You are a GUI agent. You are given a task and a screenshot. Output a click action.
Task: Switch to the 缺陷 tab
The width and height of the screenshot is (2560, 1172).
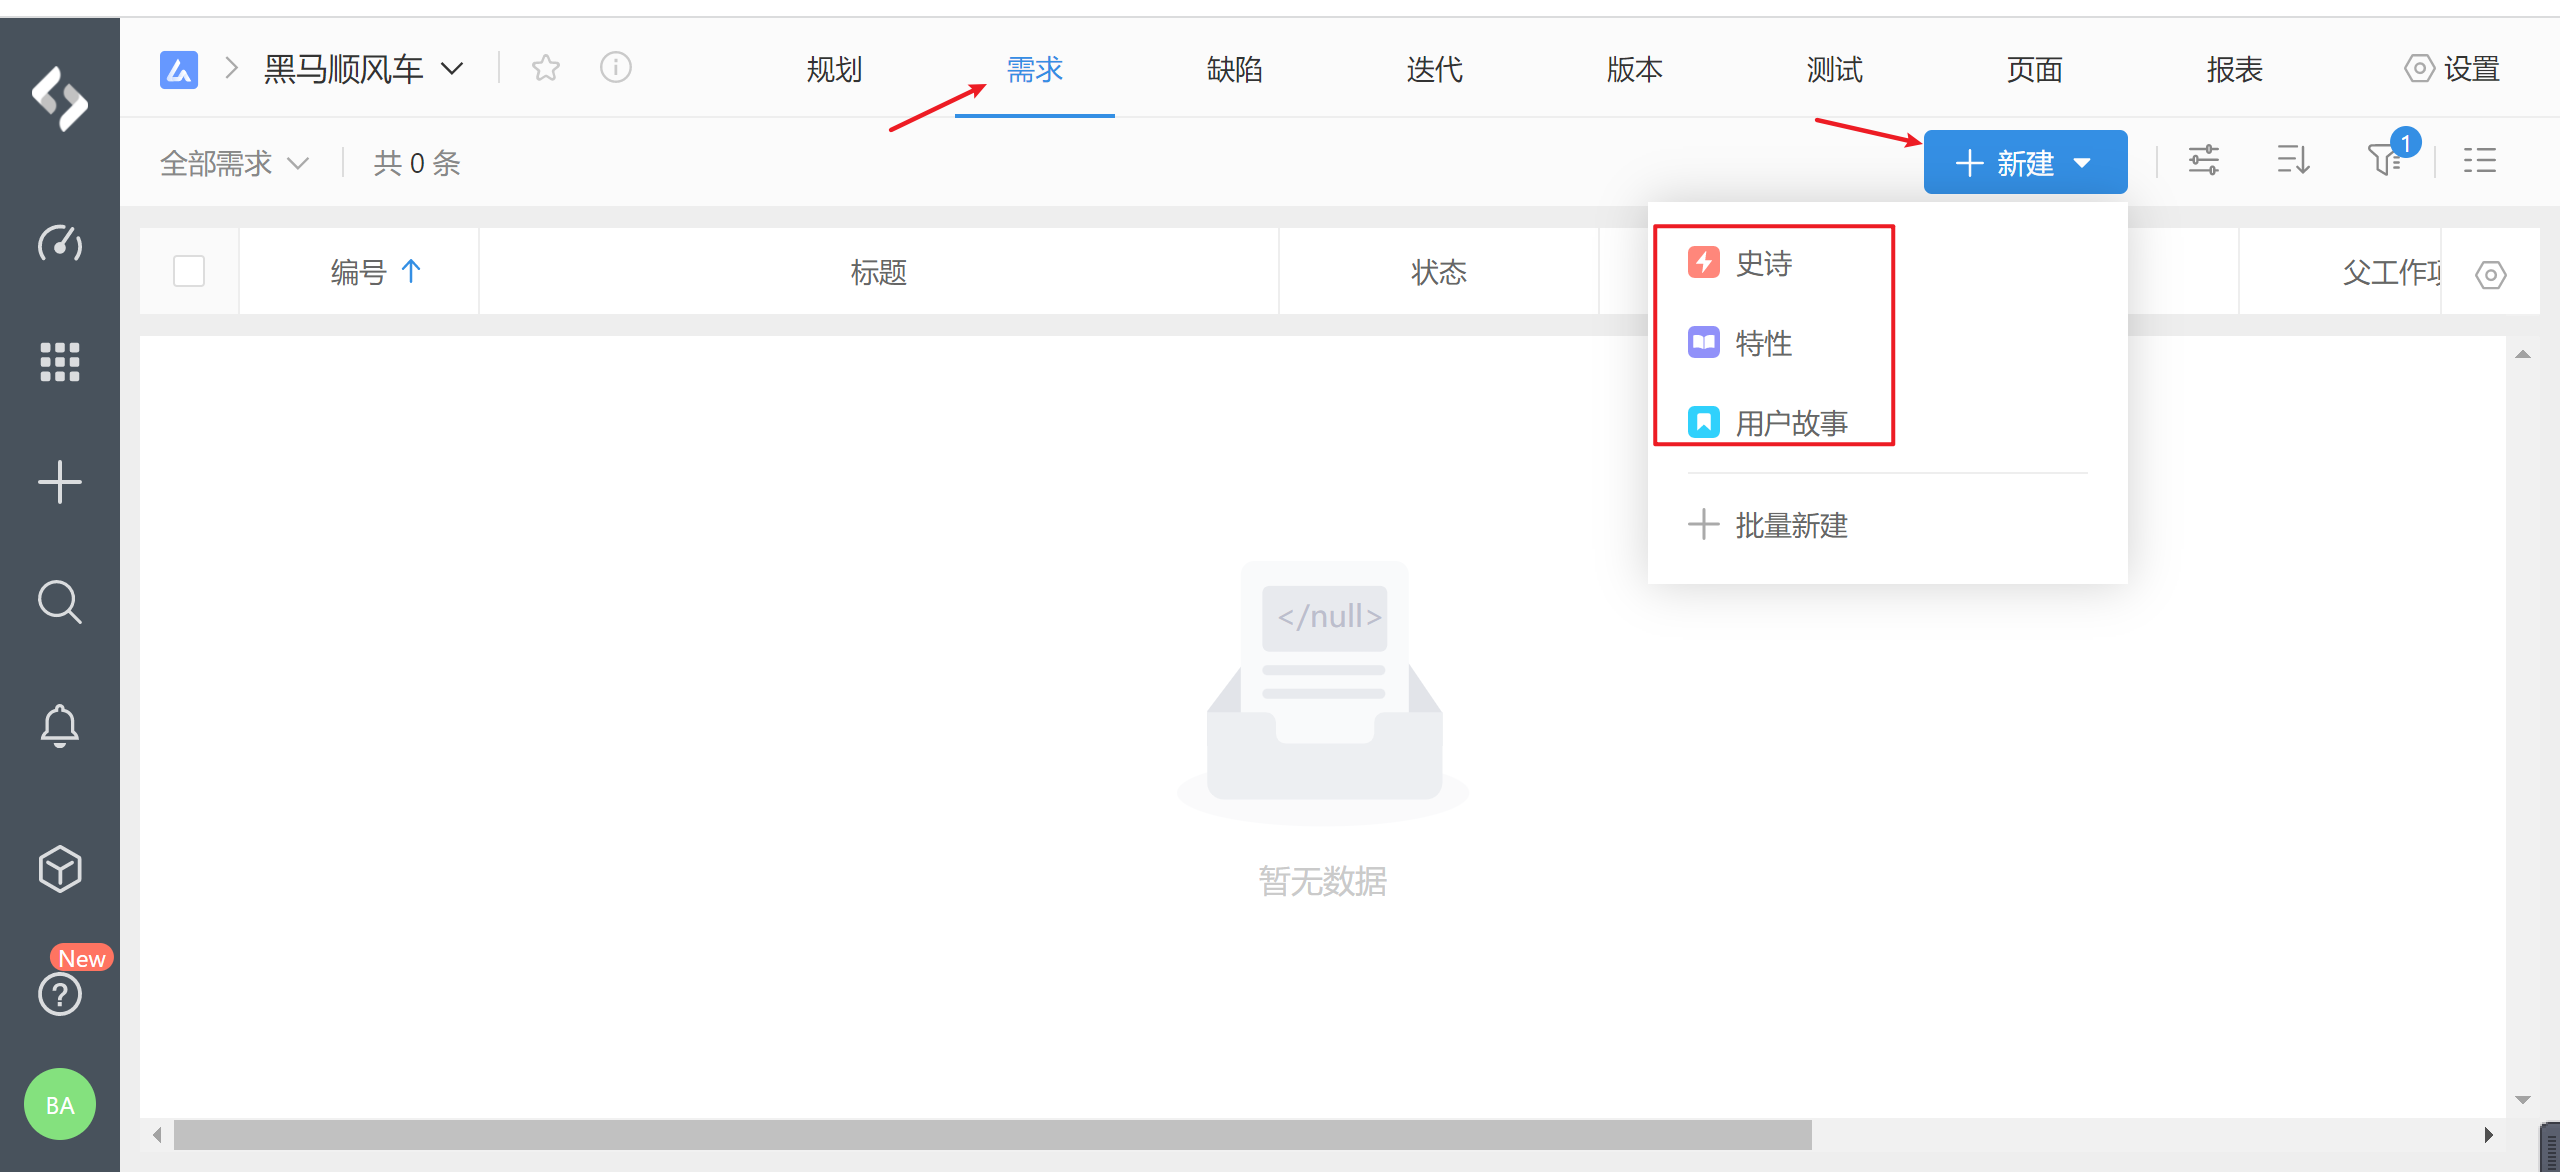coord(1234,69)
